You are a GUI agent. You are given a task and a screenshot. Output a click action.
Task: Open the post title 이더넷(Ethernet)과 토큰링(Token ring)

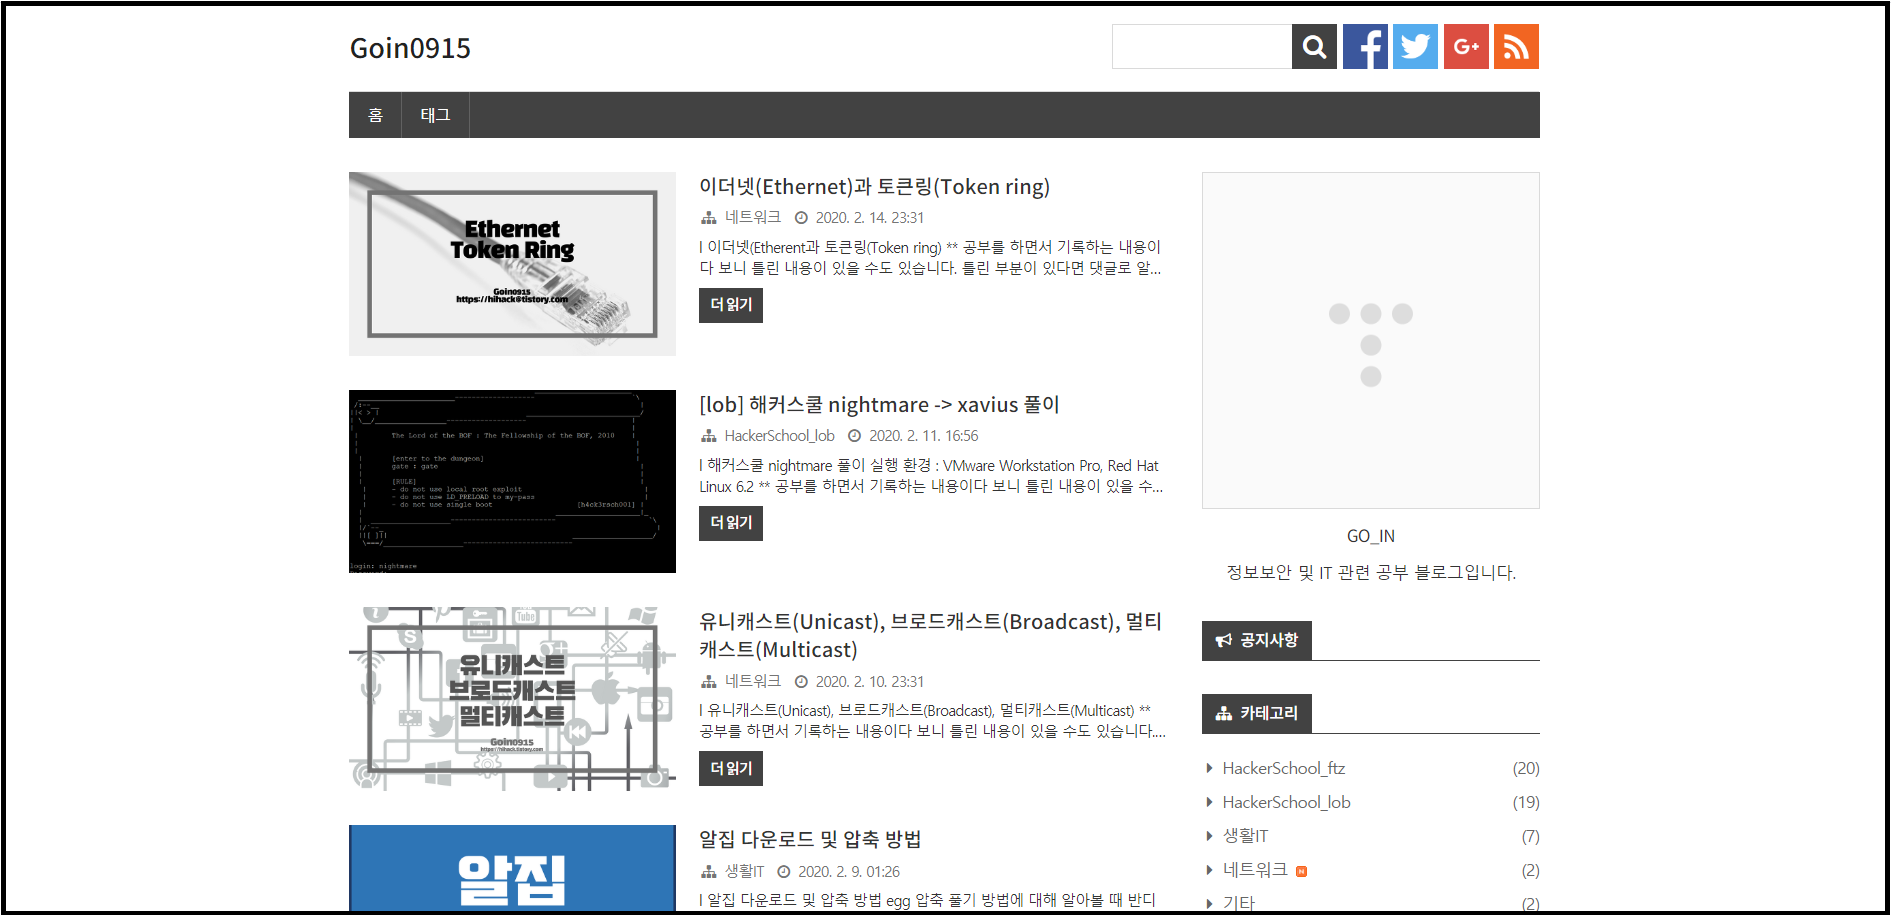(x=874, y=187)
